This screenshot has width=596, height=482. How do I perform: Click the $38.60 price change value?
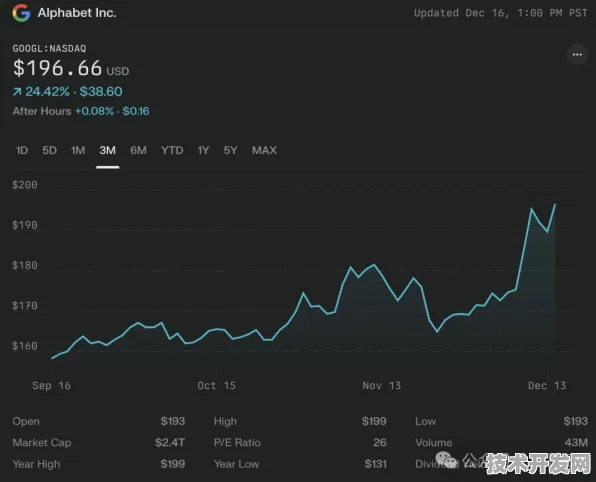click(x=101, y=92)
